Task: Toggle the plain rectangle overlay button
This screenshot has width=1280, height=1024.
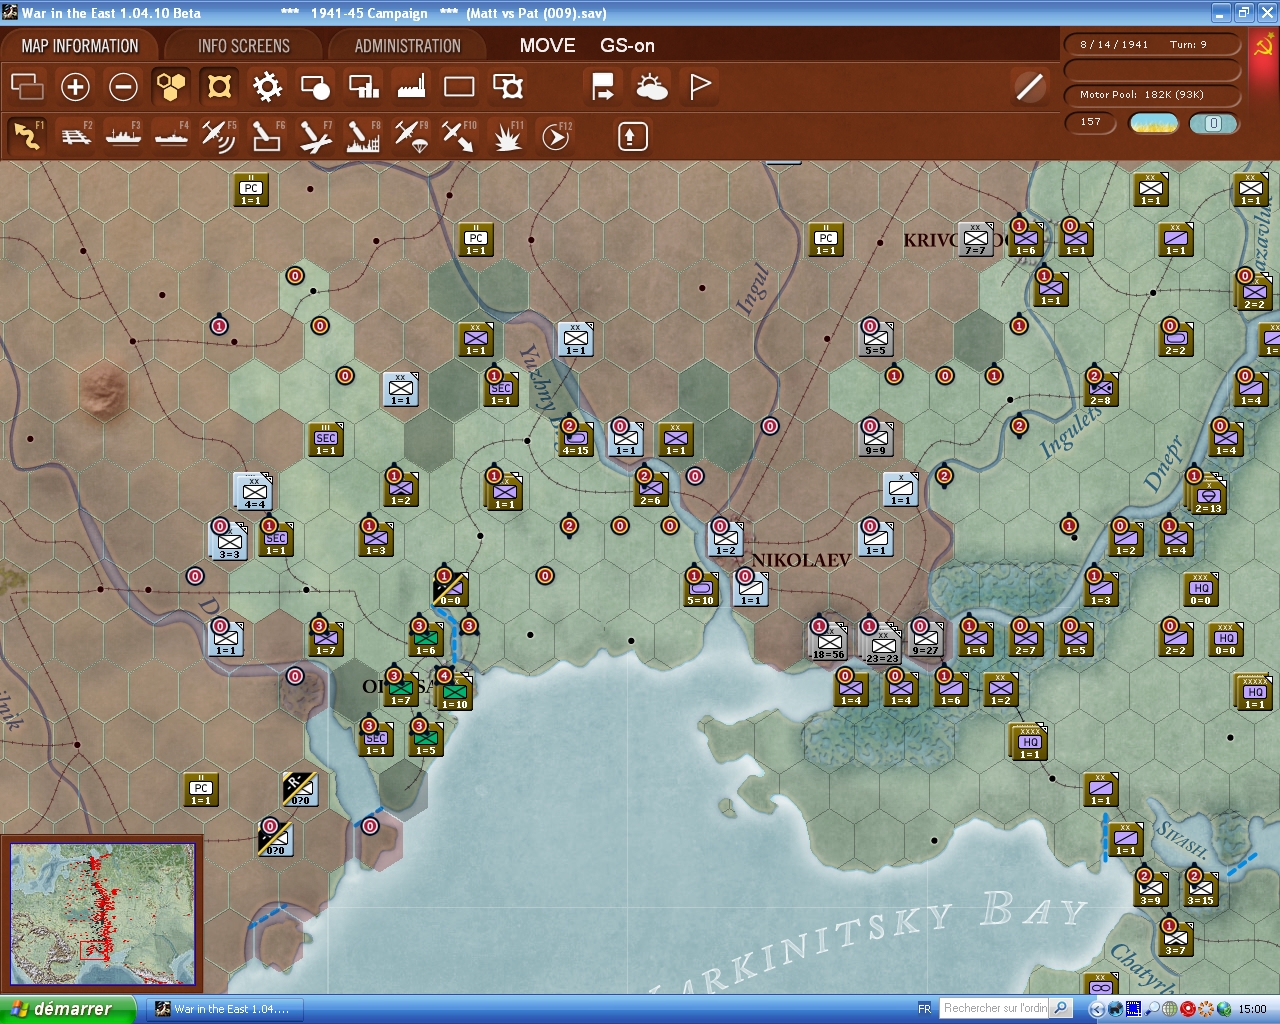Action: (x=459, y=87)
